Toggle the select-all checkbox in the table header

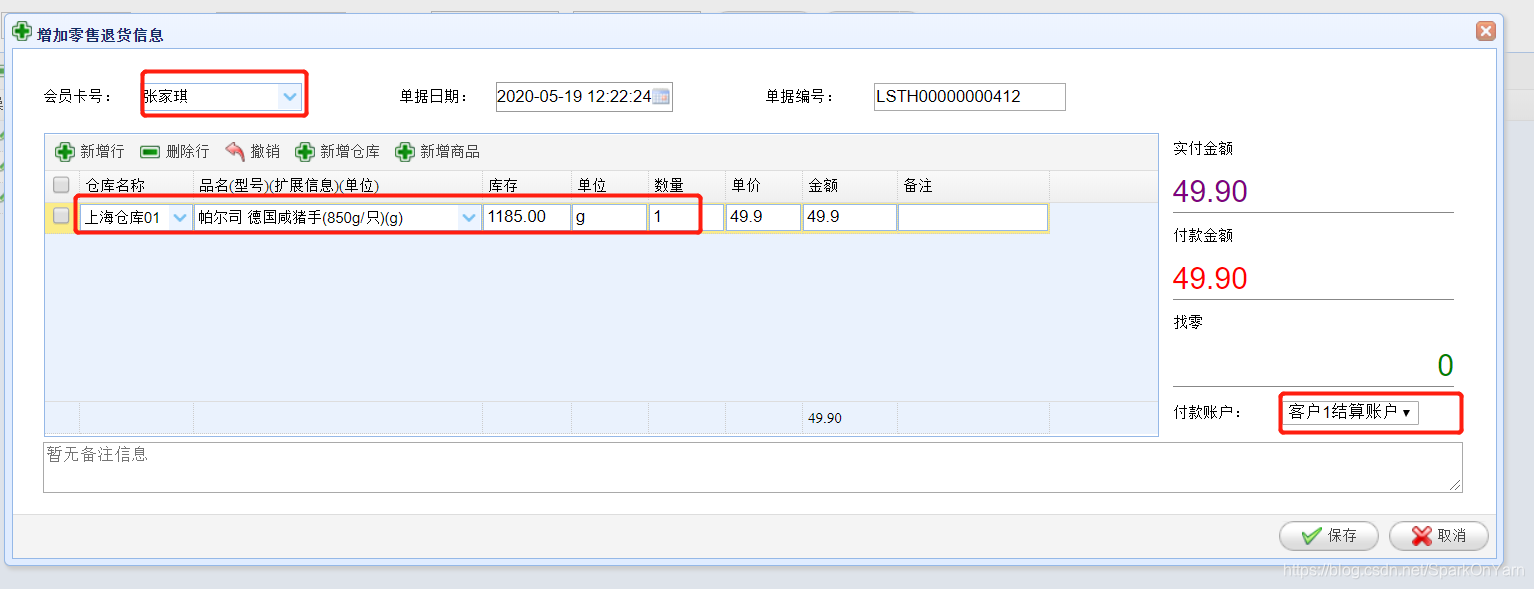coord(61,185)
